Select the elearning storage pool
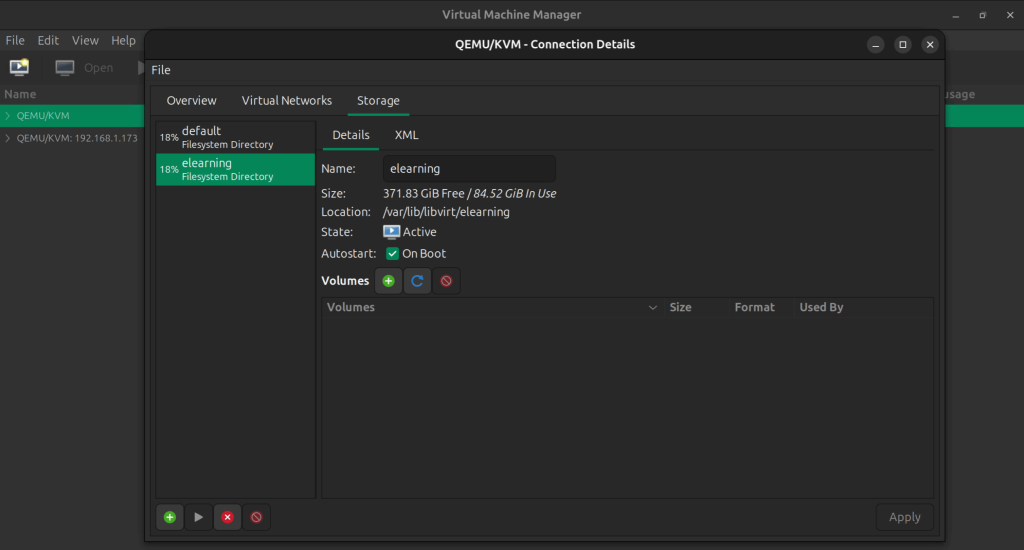The image size is (1024, 550). [235, 170]
